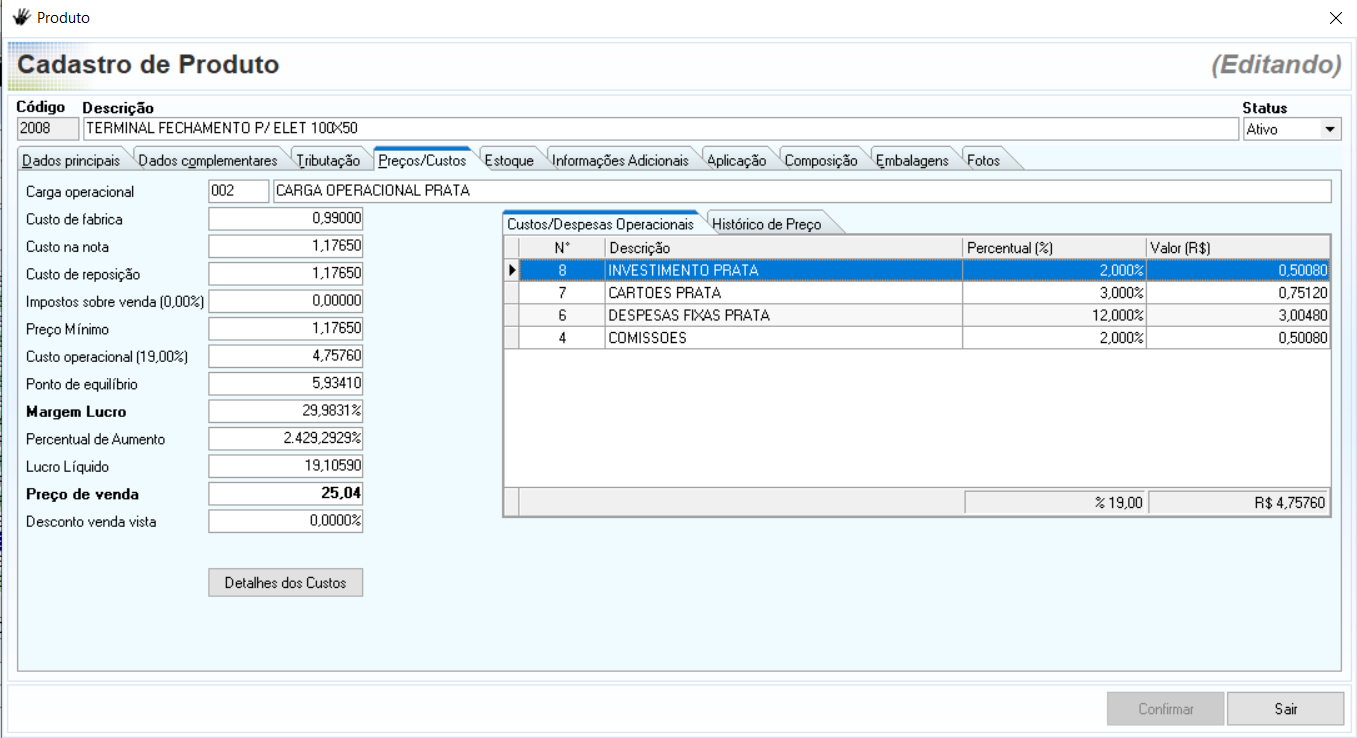
Task: Focus the Lucro Líquido field
Action: (x=286, y=466)
